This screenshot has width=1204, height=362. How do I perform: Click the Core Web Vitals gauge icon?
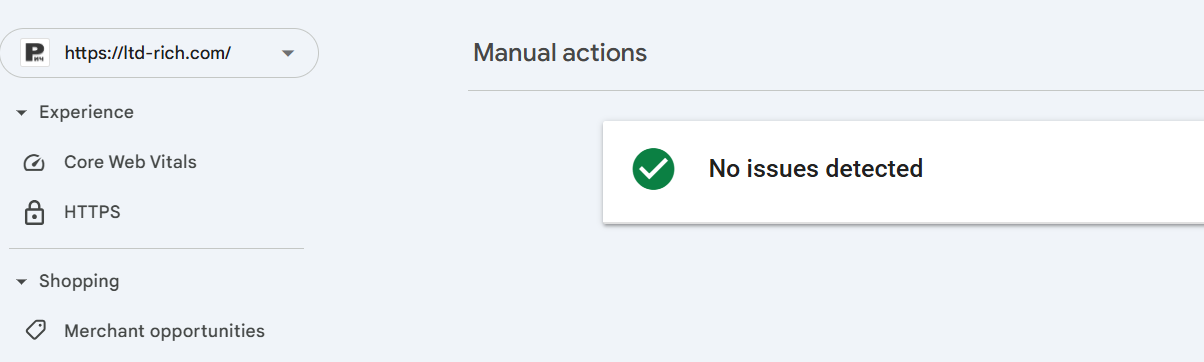(35, 162)
